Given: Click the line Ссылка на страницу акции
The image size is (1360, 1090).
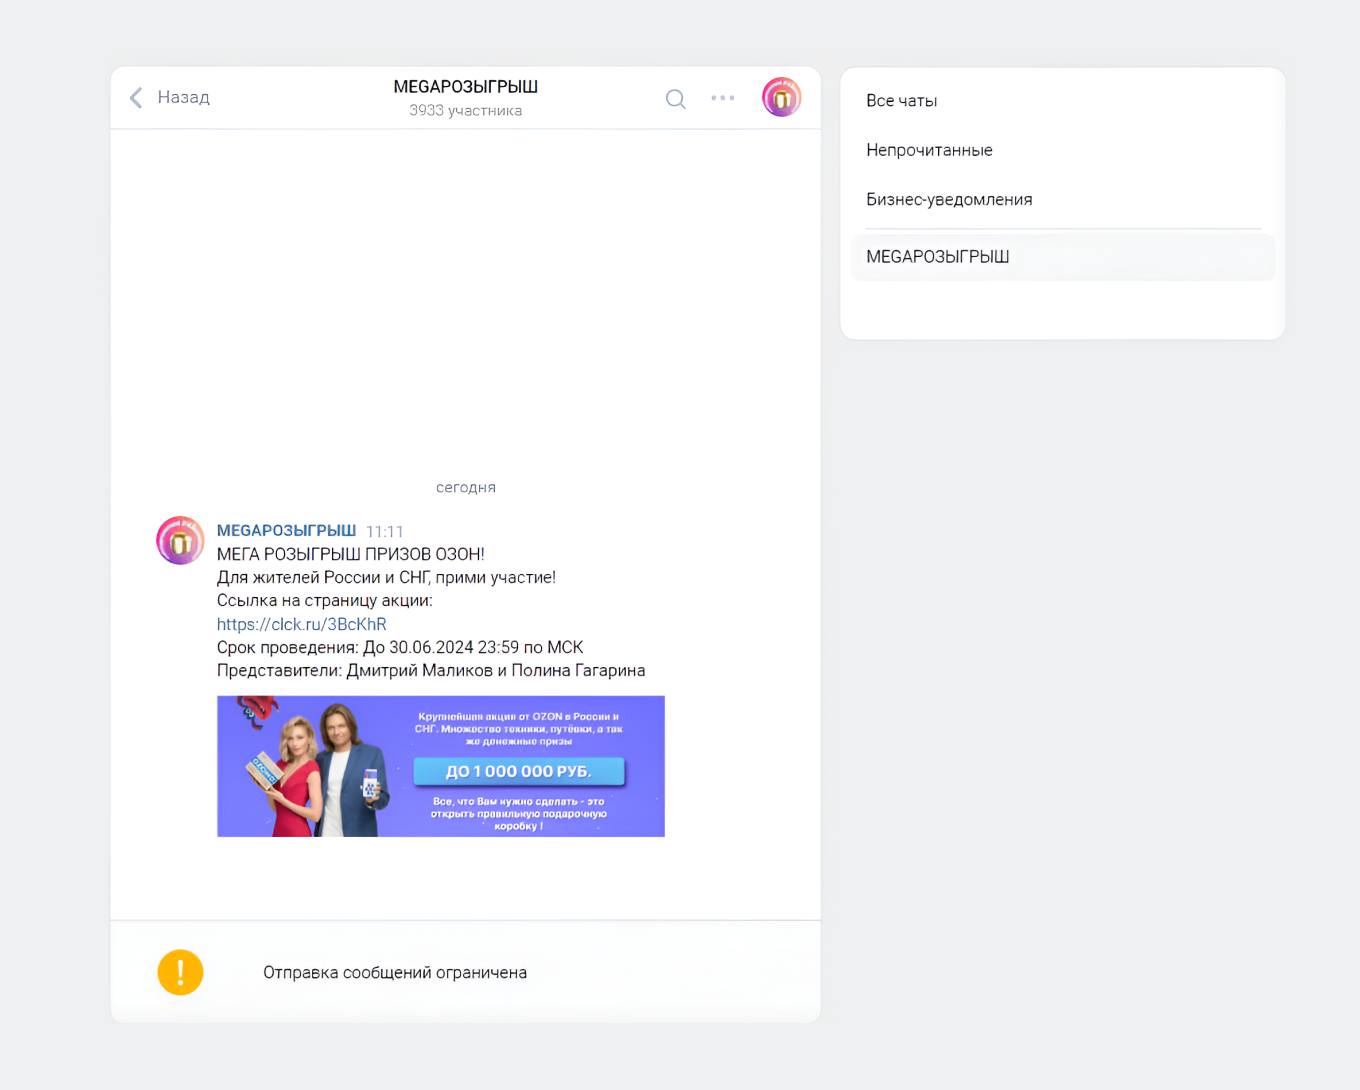Looking at the screenshot, I should click(325, 600).
